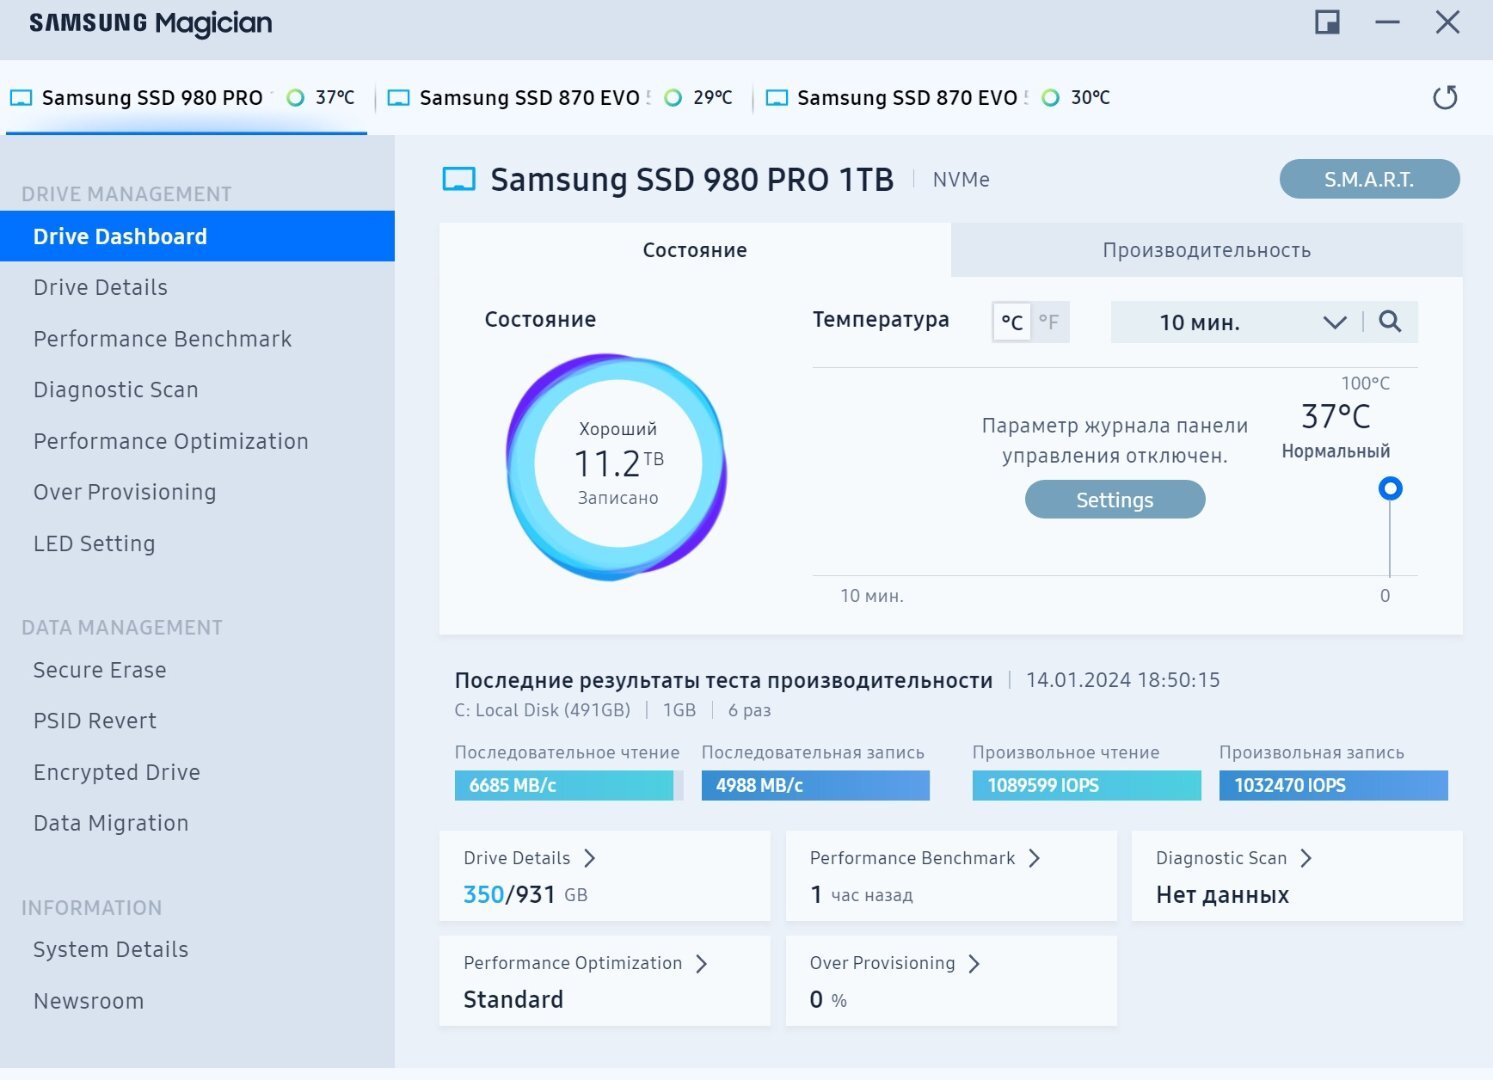
Task: Click the Нормальный temperature status text
Action: click(x=1336, y=451)
